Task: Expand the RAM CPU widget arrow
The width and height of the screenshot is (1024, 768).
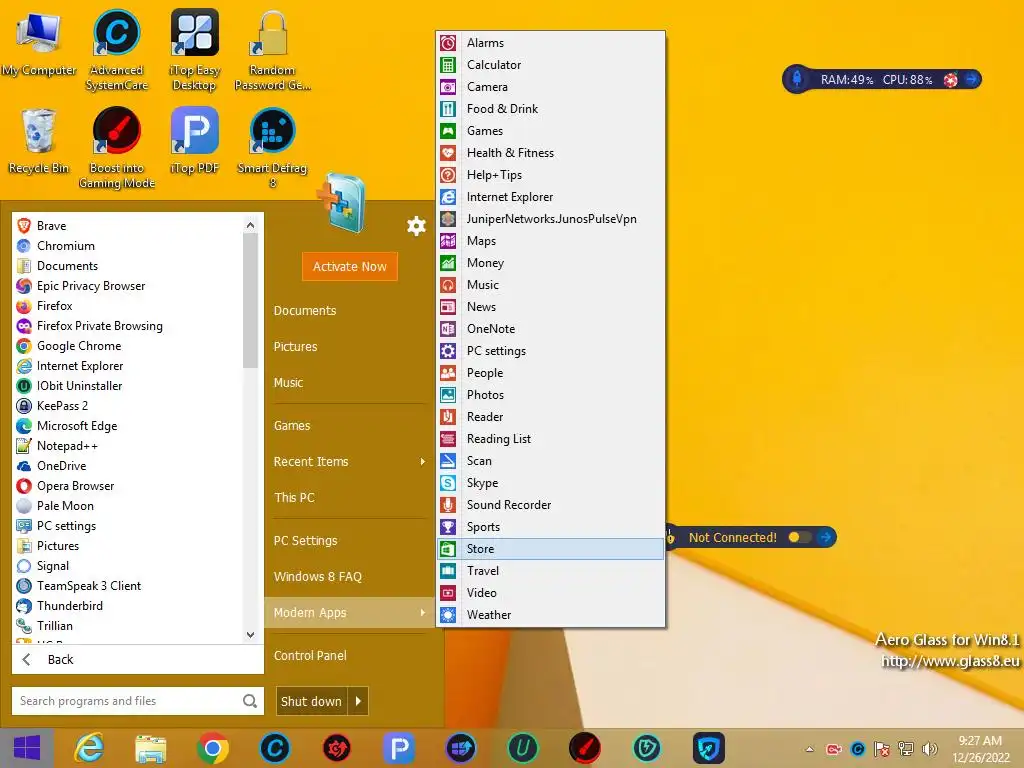Action: click(971, 80)
